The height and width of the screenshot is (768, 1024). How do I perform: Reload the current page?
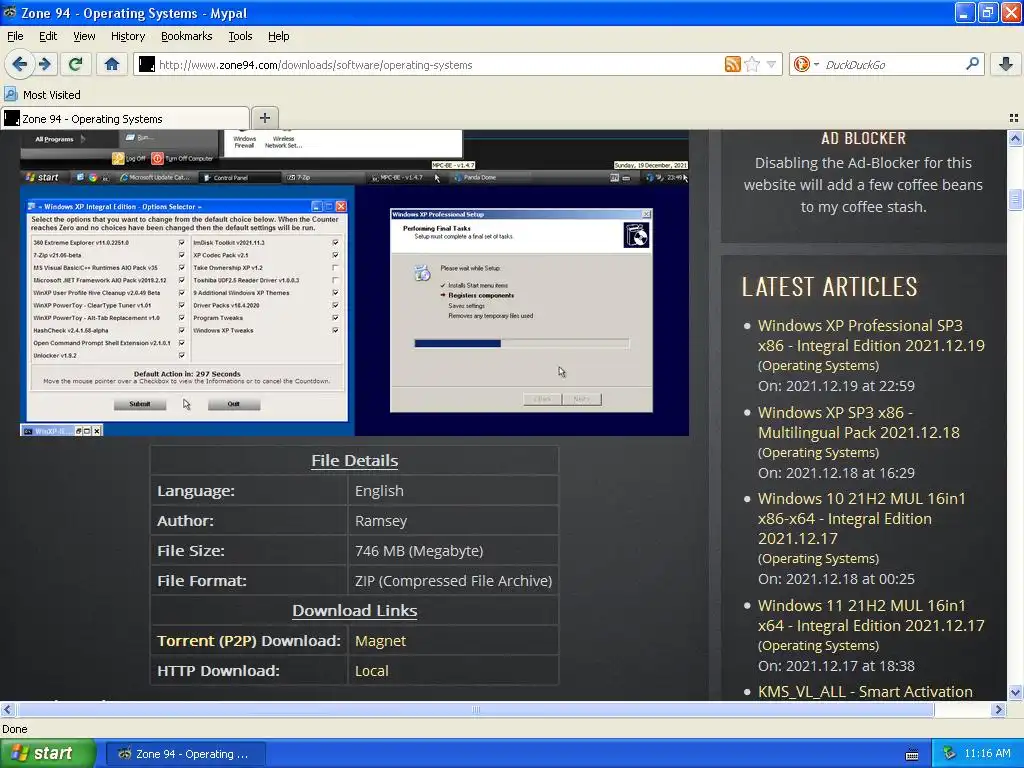click(76, 64)
